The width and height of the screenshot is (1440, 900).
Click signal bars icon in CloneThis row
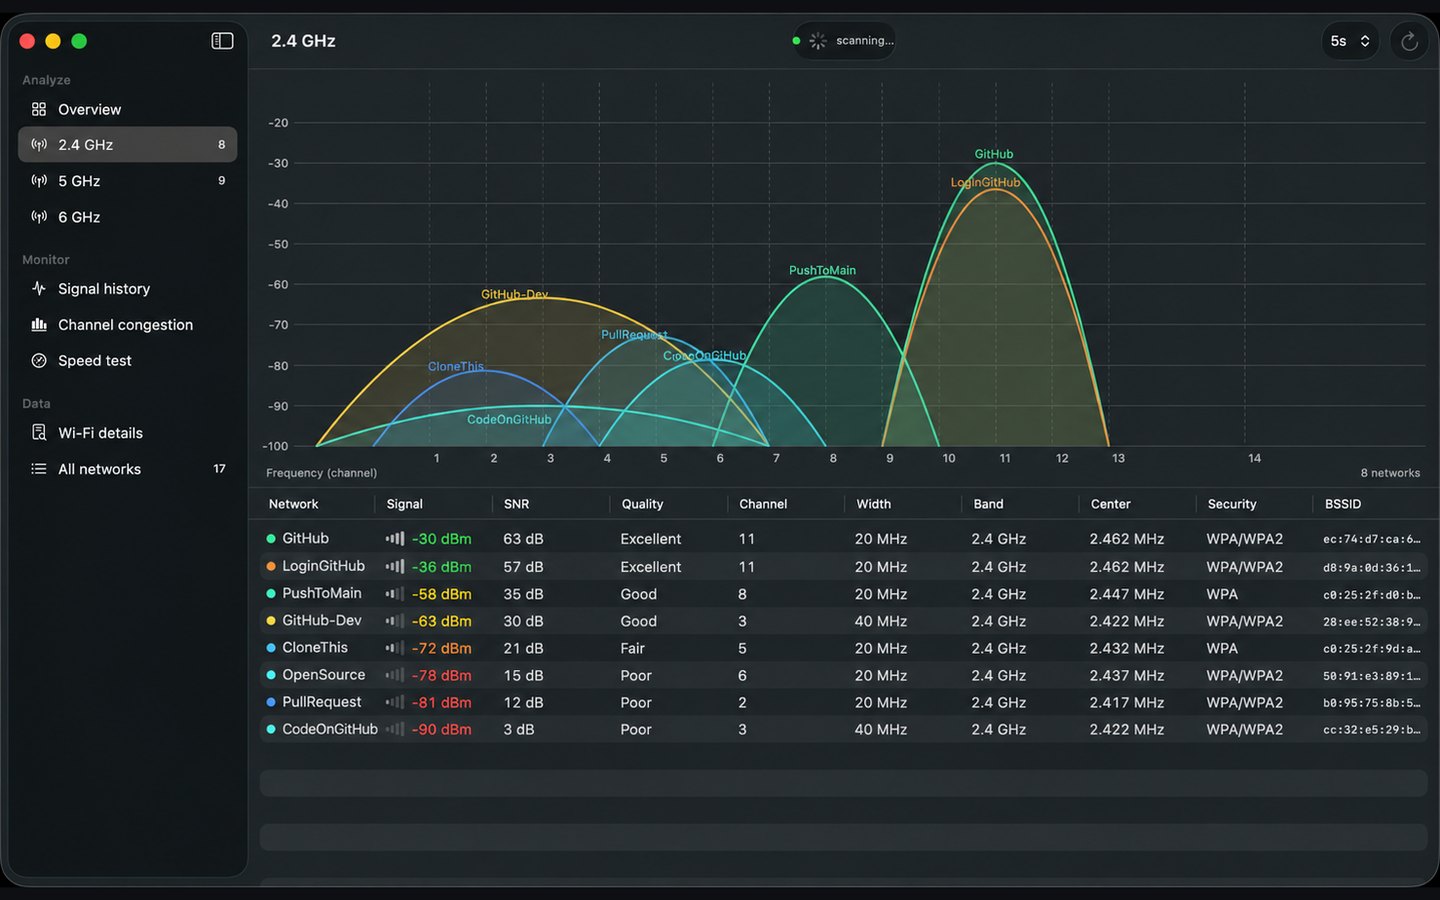pyautogui.click(x=395, y=648)
